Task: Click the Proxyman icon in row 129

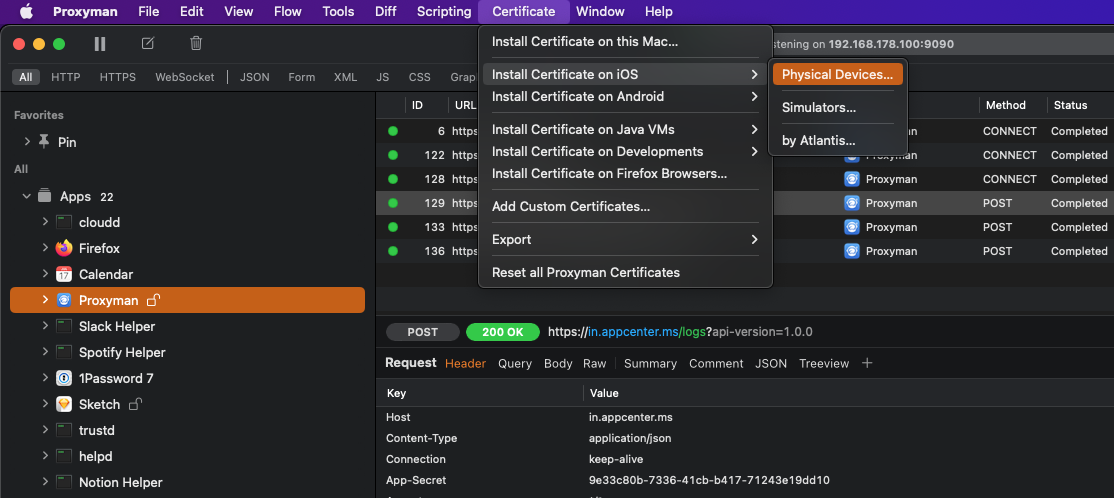Action: (851, 203)
